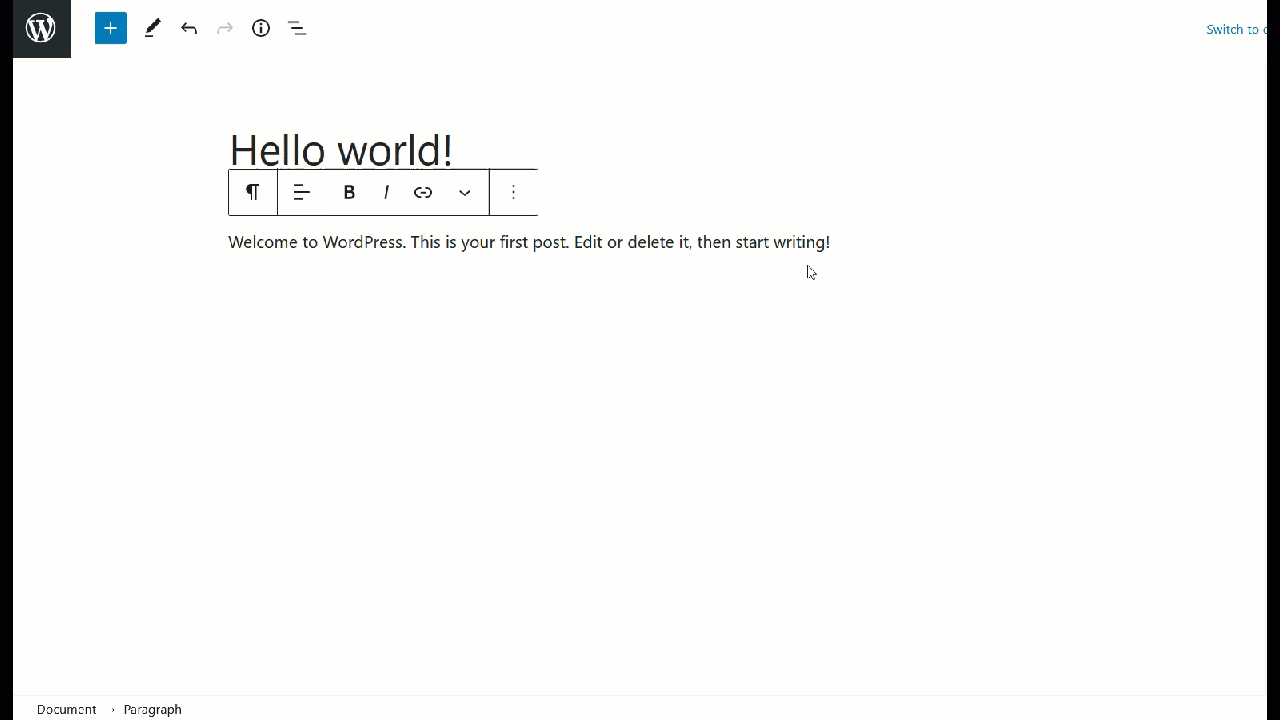Image resolution: width=1280 pixels, height=720 pixels.
Task: Insert a link with the Link icon
Action: click(423, 193)
